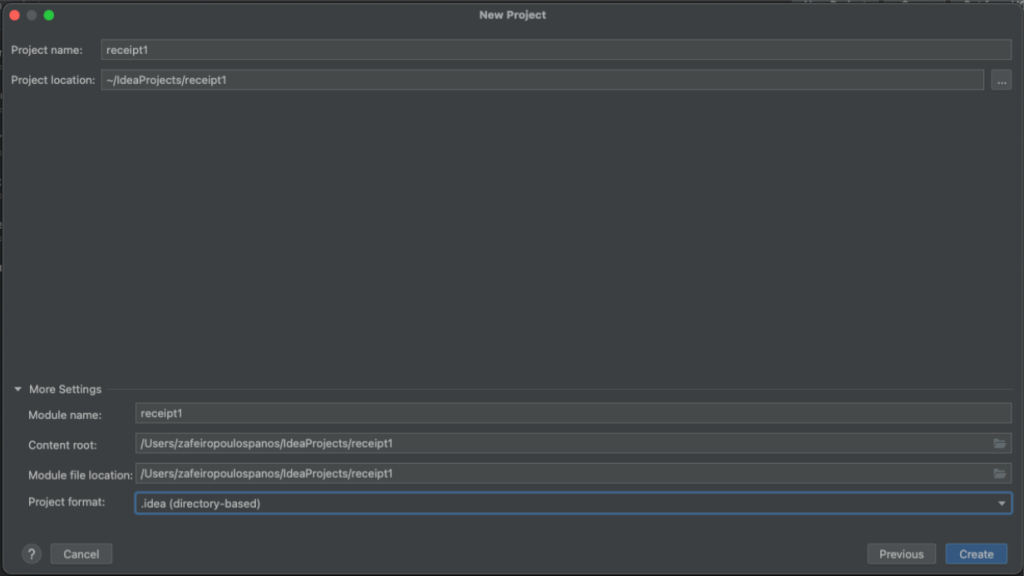This screenshot has height=576, width=1024.
Task: Zoom the New Project window with green button
Action: pyautogui.click(x=49, y=15)
